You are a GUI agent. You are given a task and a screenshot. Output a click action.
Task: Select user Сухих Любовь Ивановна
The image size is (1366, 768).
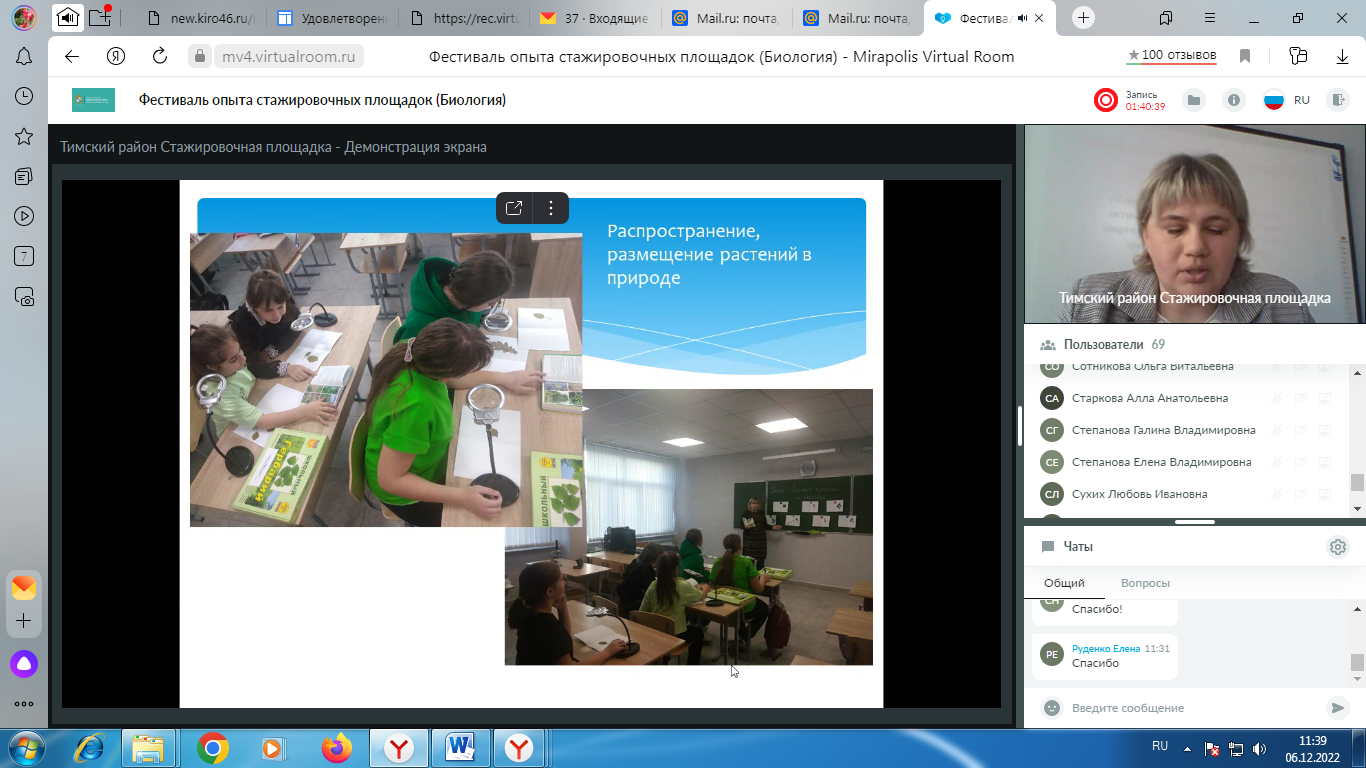coord(1139,494)
